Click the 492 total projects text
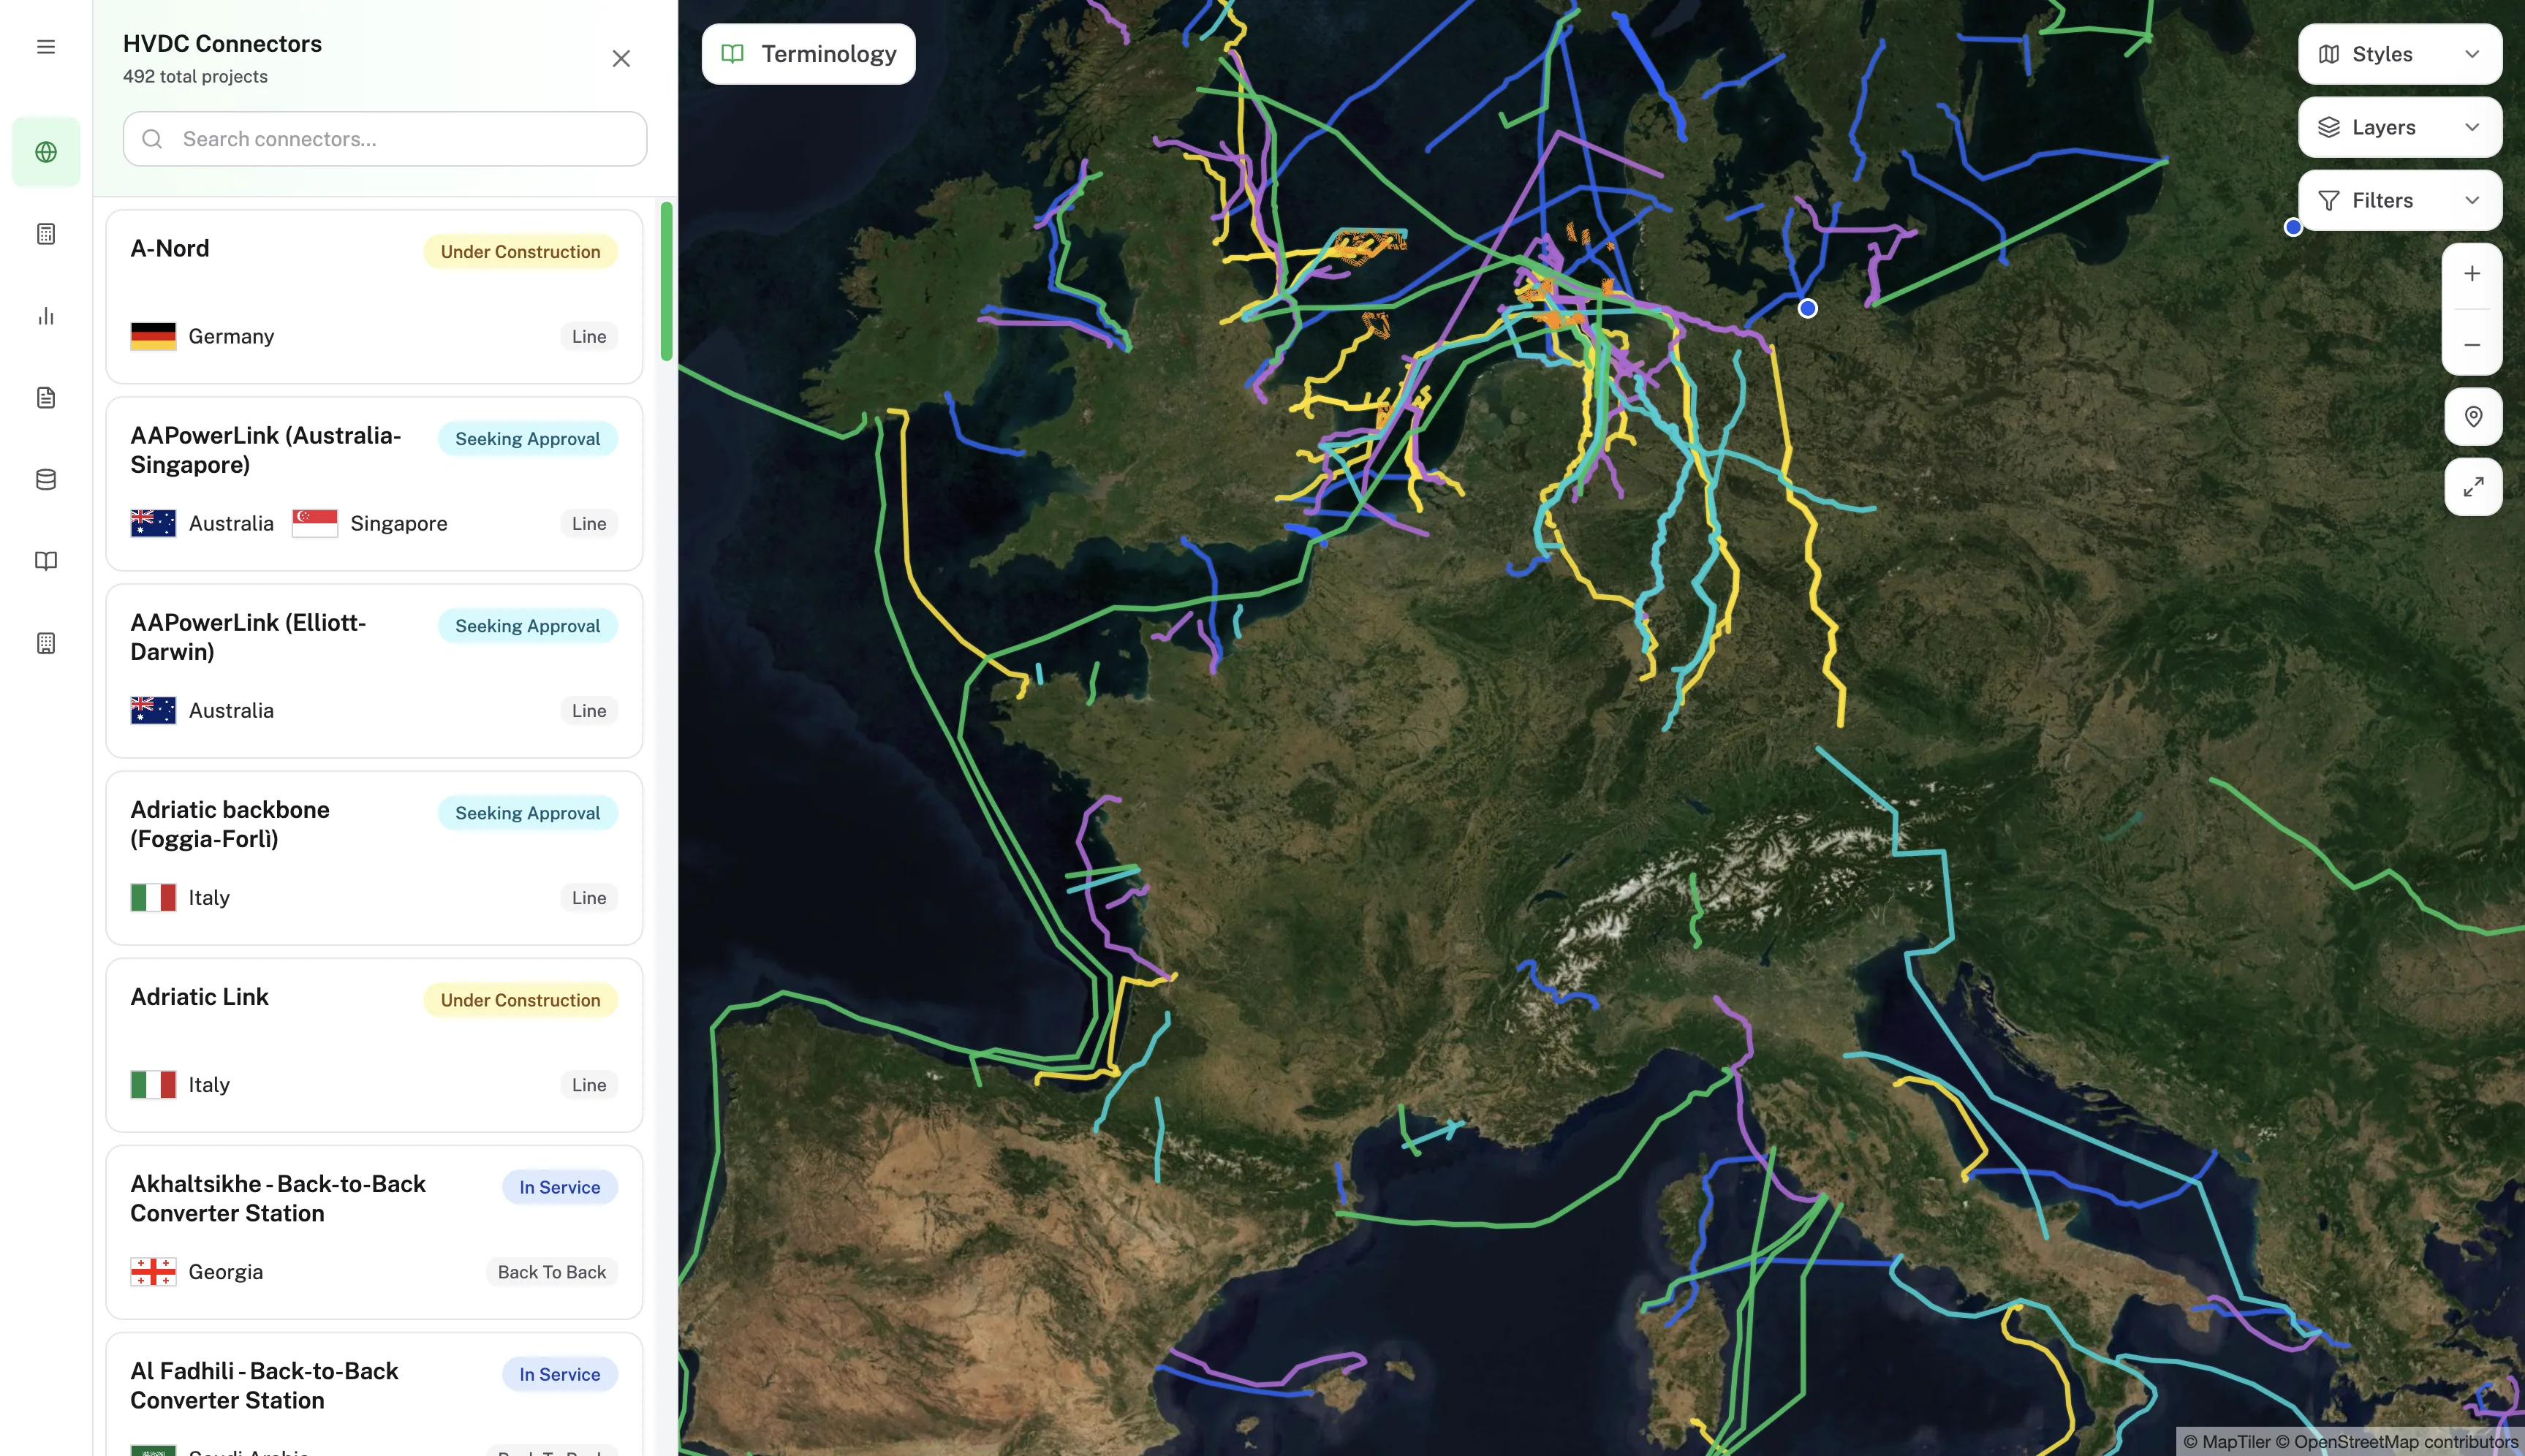Image resolution: width=2525 pixels, height=1456 pixels. coord(195,76)
